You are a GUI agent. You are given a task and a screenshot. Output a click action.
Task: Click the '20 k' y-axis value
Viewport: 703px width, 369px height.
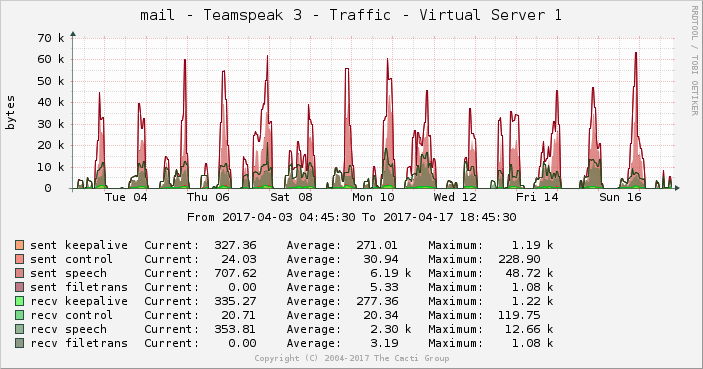click(51, 145)
